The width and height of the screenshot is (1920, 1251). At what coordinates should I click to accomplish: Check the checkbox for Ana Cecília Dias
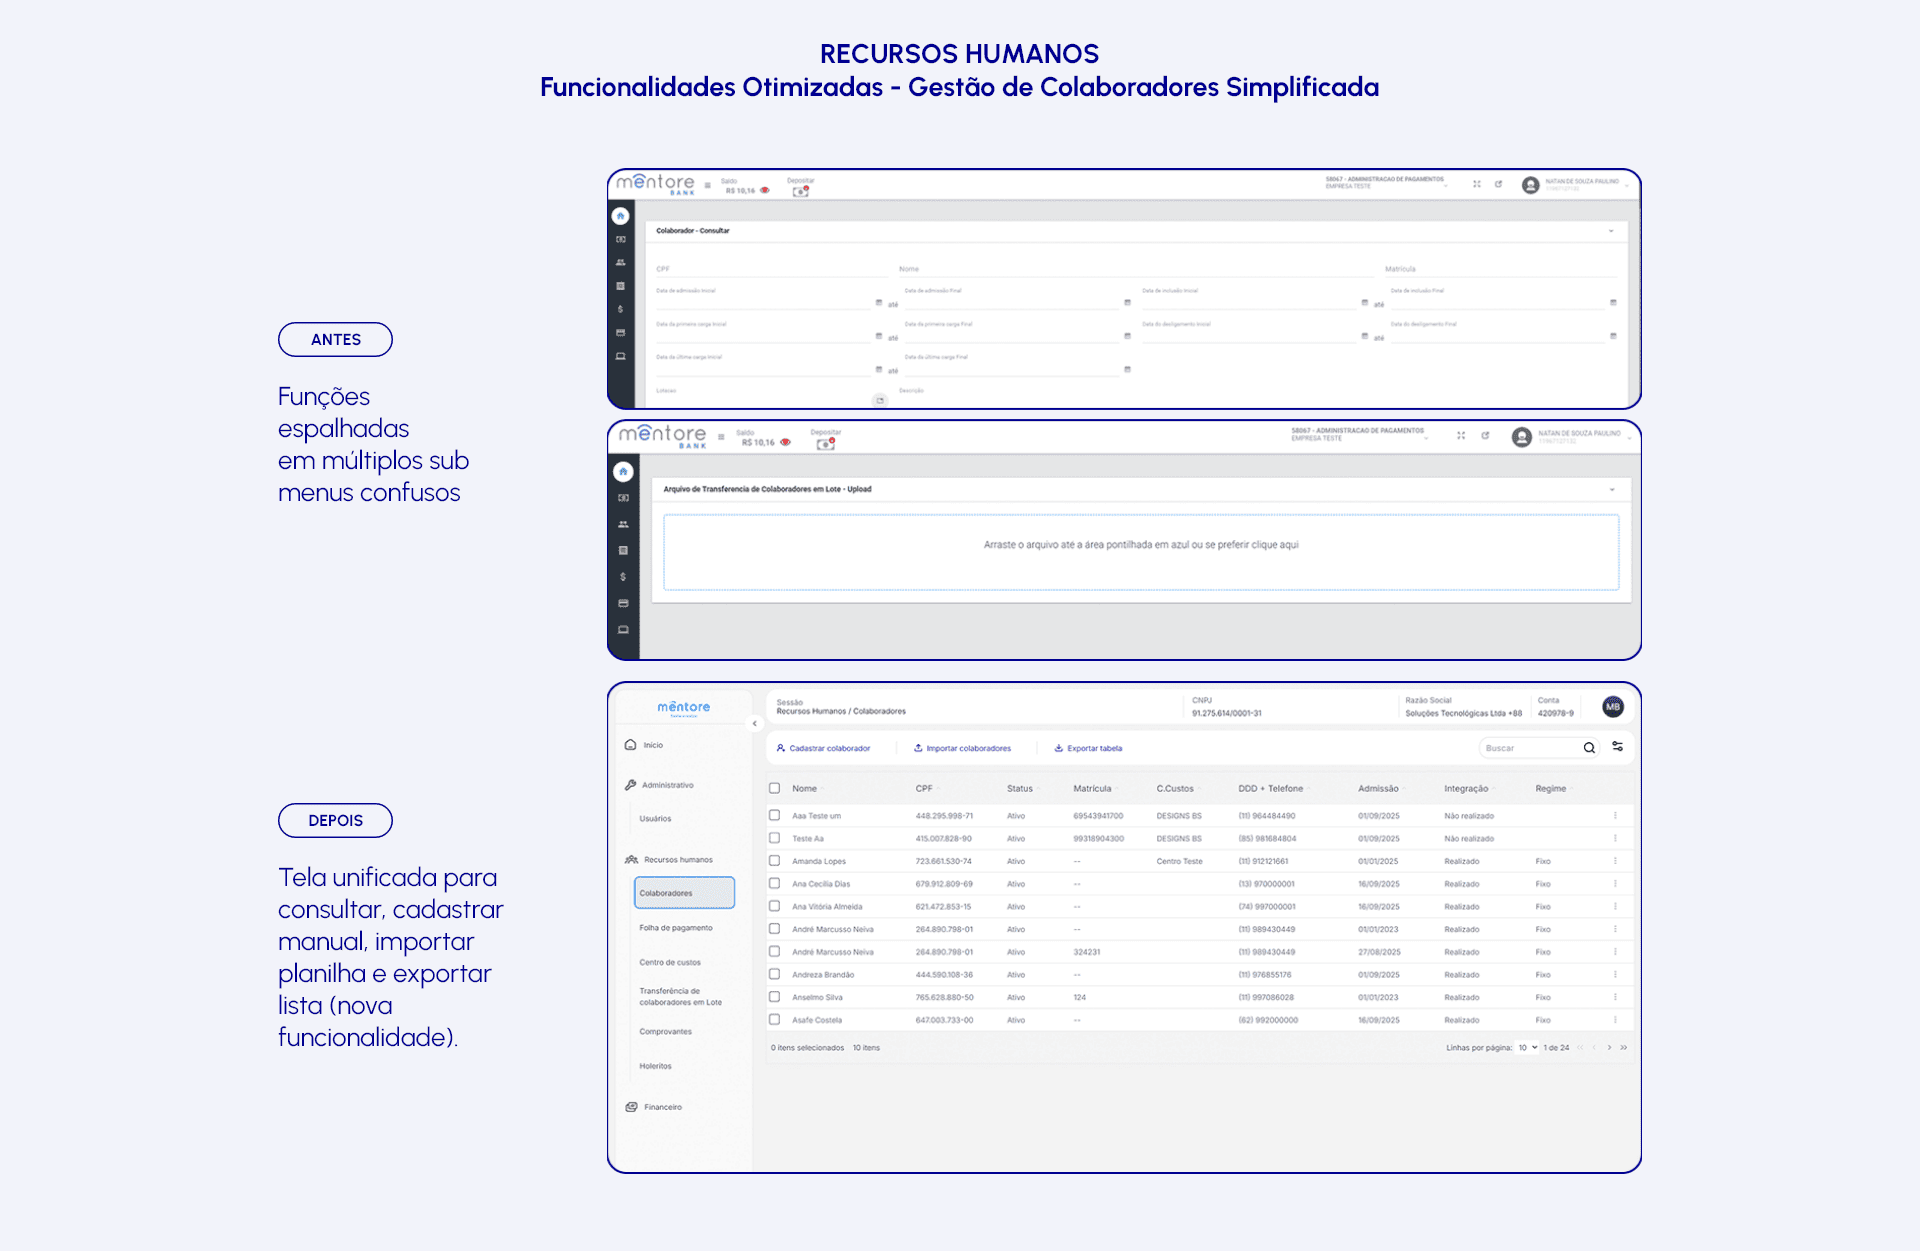(774, 883)
